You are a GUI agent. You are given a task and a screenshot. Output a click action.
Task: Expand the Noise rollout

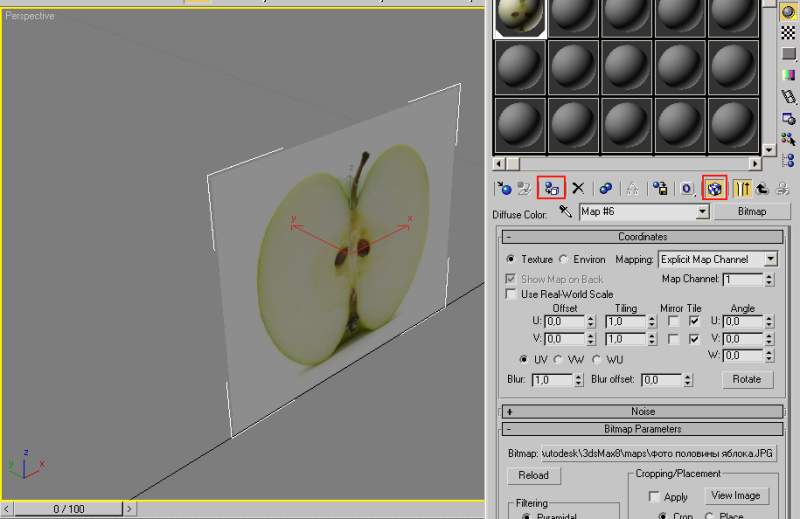[642, 411]
